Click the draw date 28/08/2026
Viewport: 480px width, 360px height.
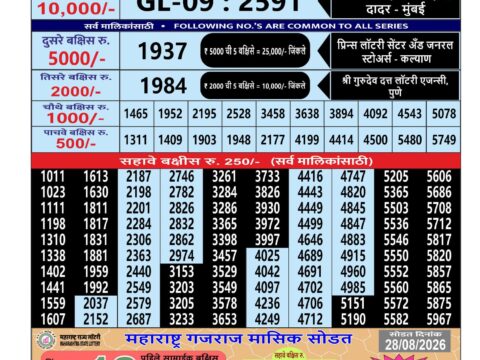pyautogui.click(x=415, y=344)
